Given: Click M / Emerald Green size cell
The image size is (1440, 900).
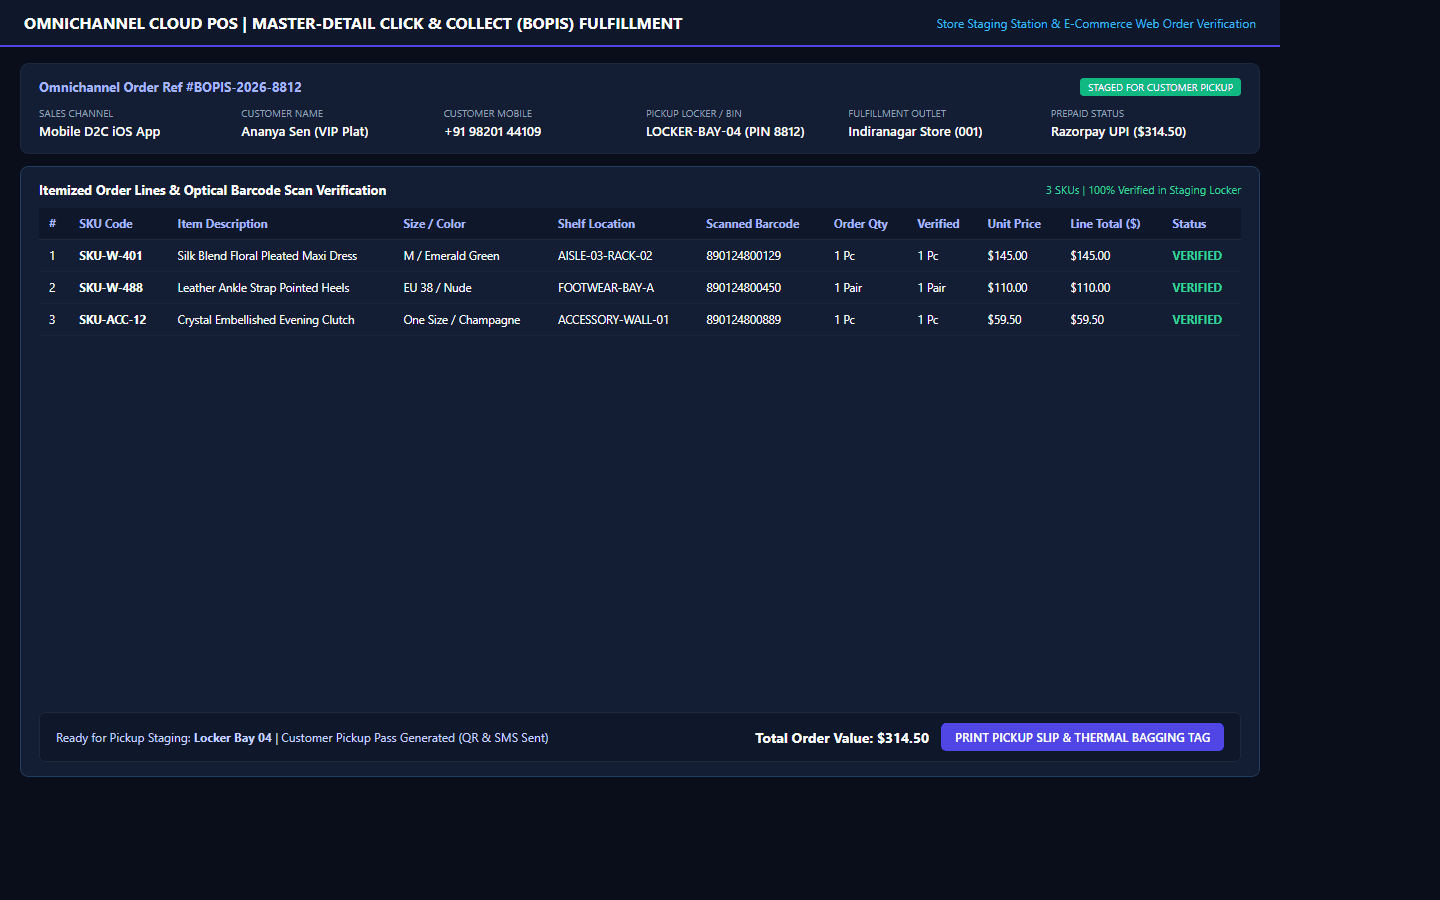Looking at the screenshot, I should tap(451, 256).
